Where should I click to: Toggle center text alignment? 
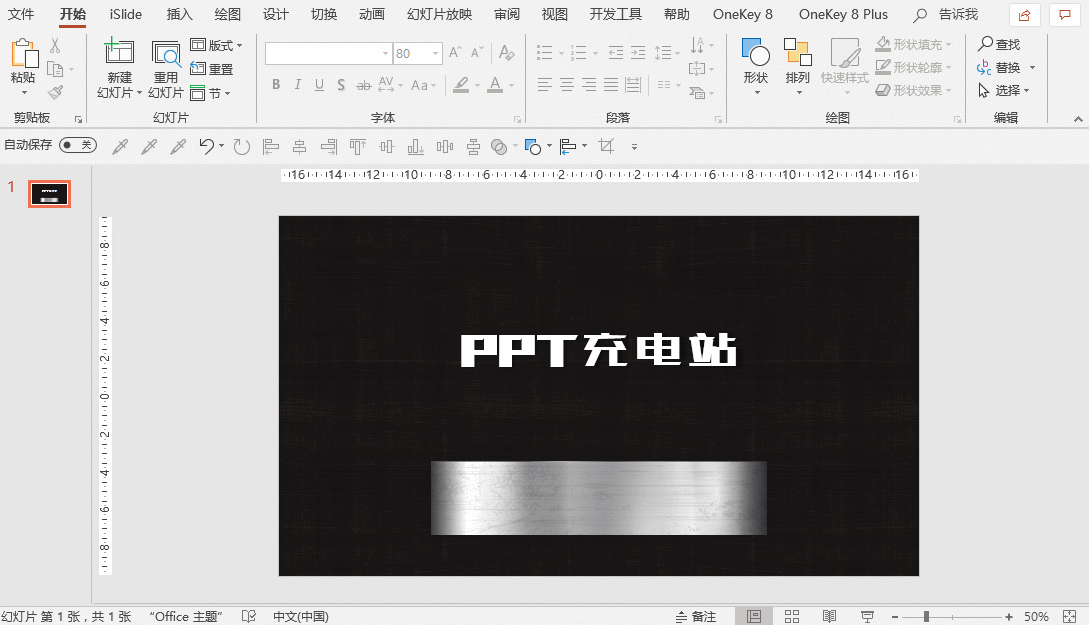pyautogui.click(x=567, y=85)
